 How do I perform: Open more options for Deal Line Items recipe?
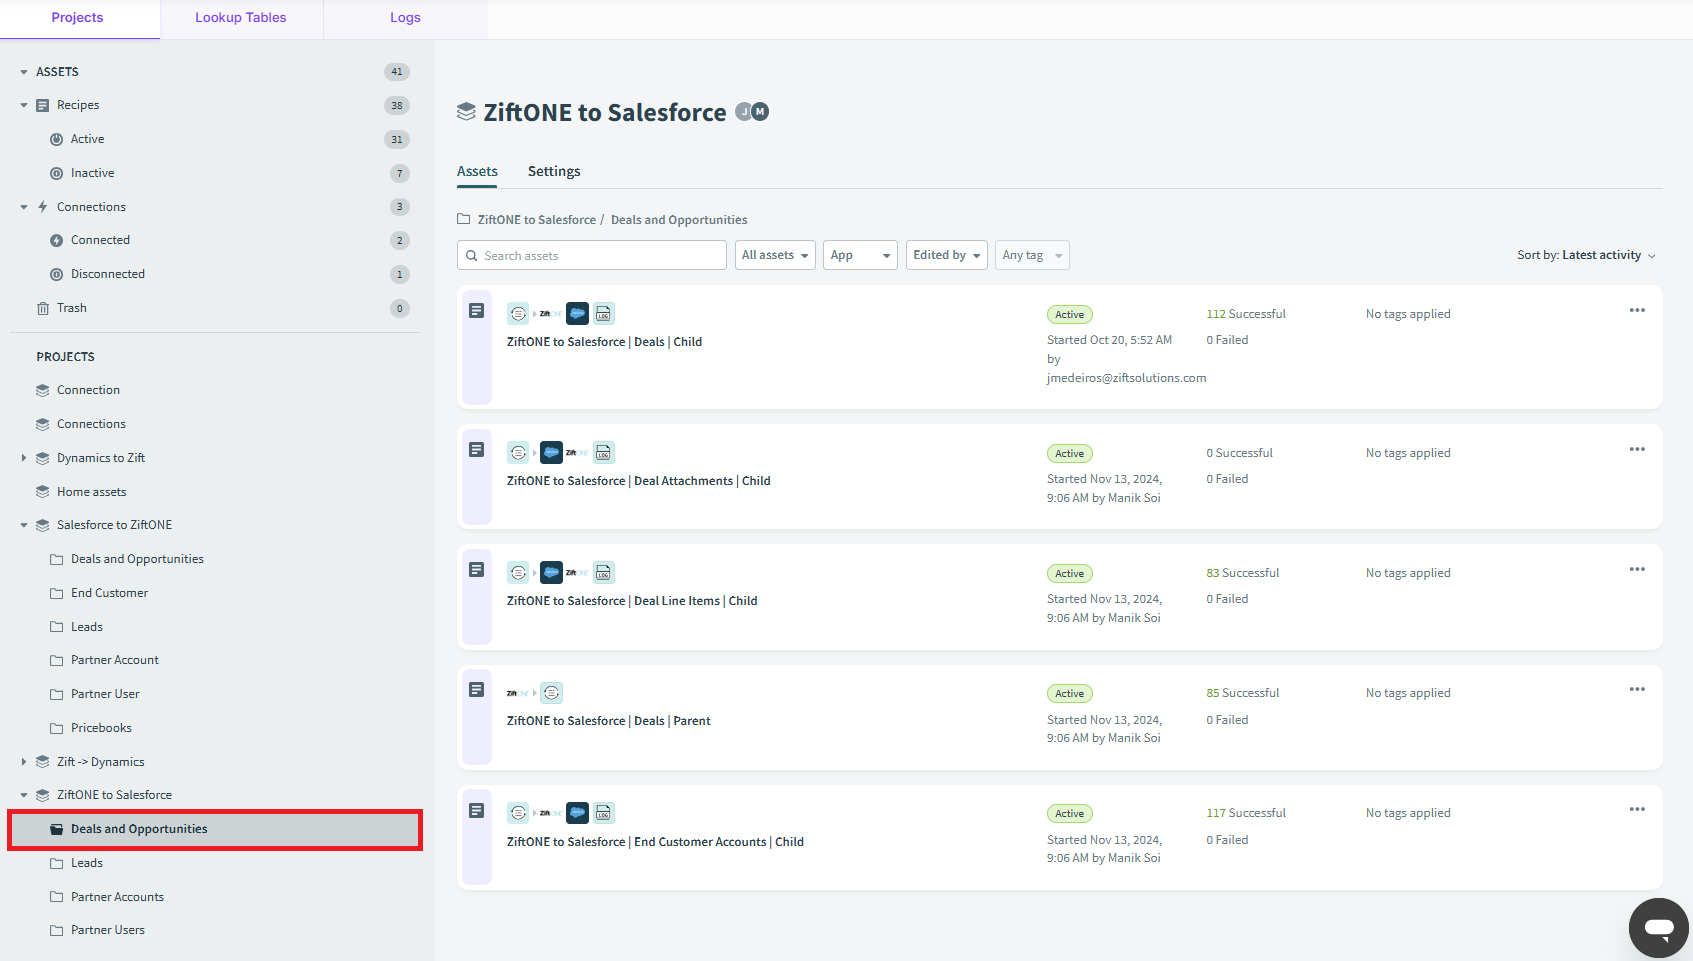coord(1637,569)
